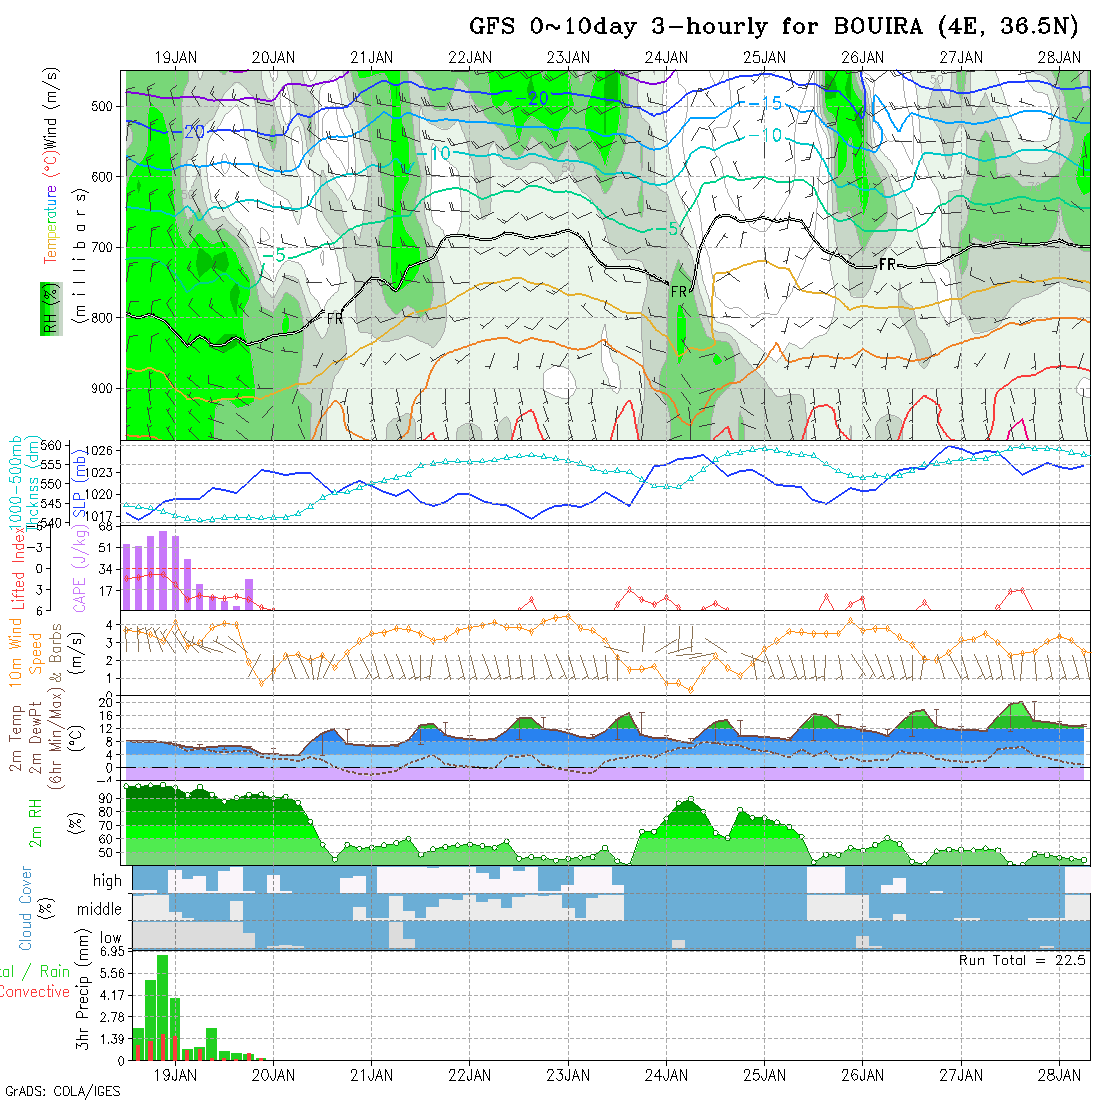The height and width of the screenshot is (1100, 1100).
Task: Click the 'high' cloud cover row label
Action: click(x=106, y=881)
